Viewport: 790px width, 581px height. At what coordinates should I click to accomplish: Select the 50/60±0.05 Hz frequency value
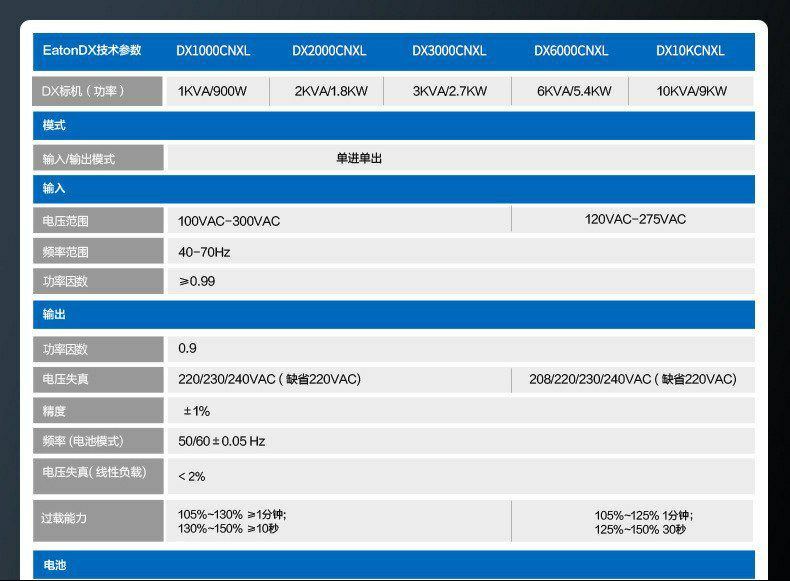[x=222, y=441]
